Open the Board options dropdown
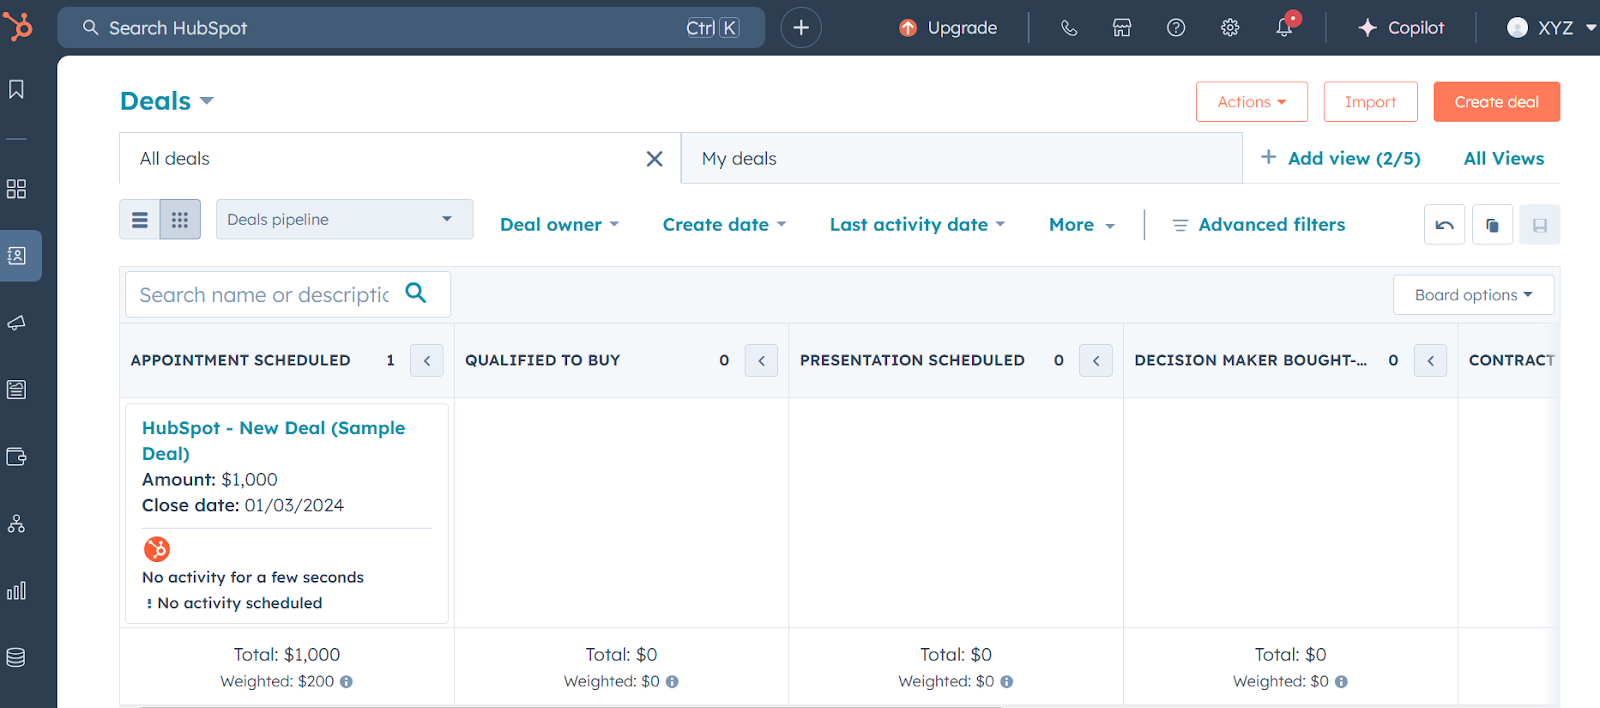 coord(1473,295)
